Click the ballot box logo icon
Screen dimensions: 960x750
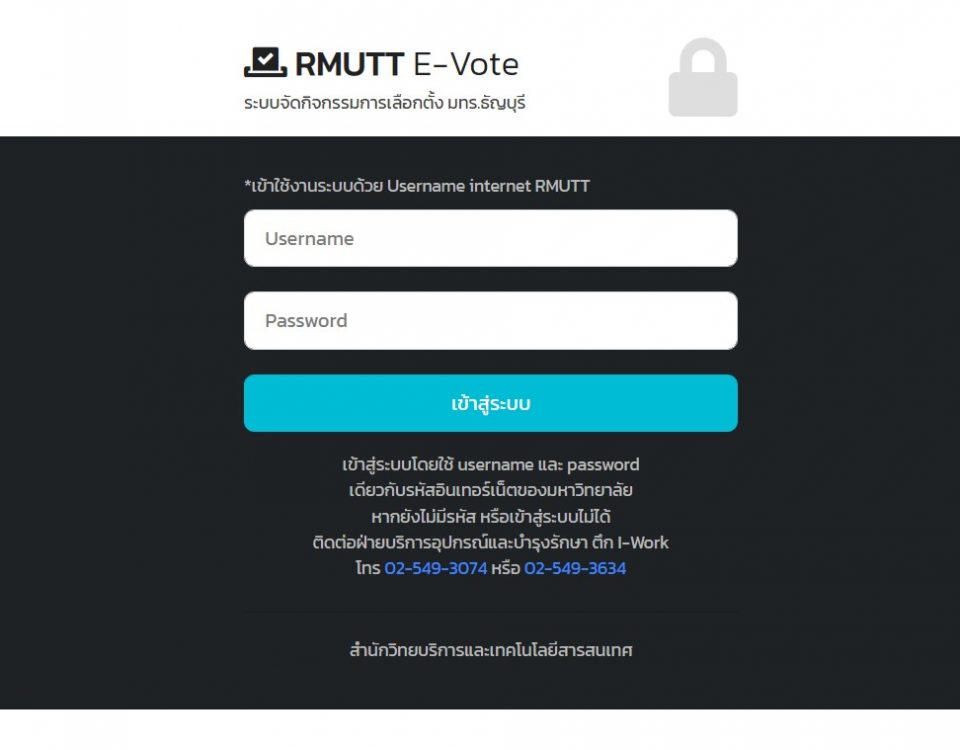pyautogui.click(x=265, y=63)
